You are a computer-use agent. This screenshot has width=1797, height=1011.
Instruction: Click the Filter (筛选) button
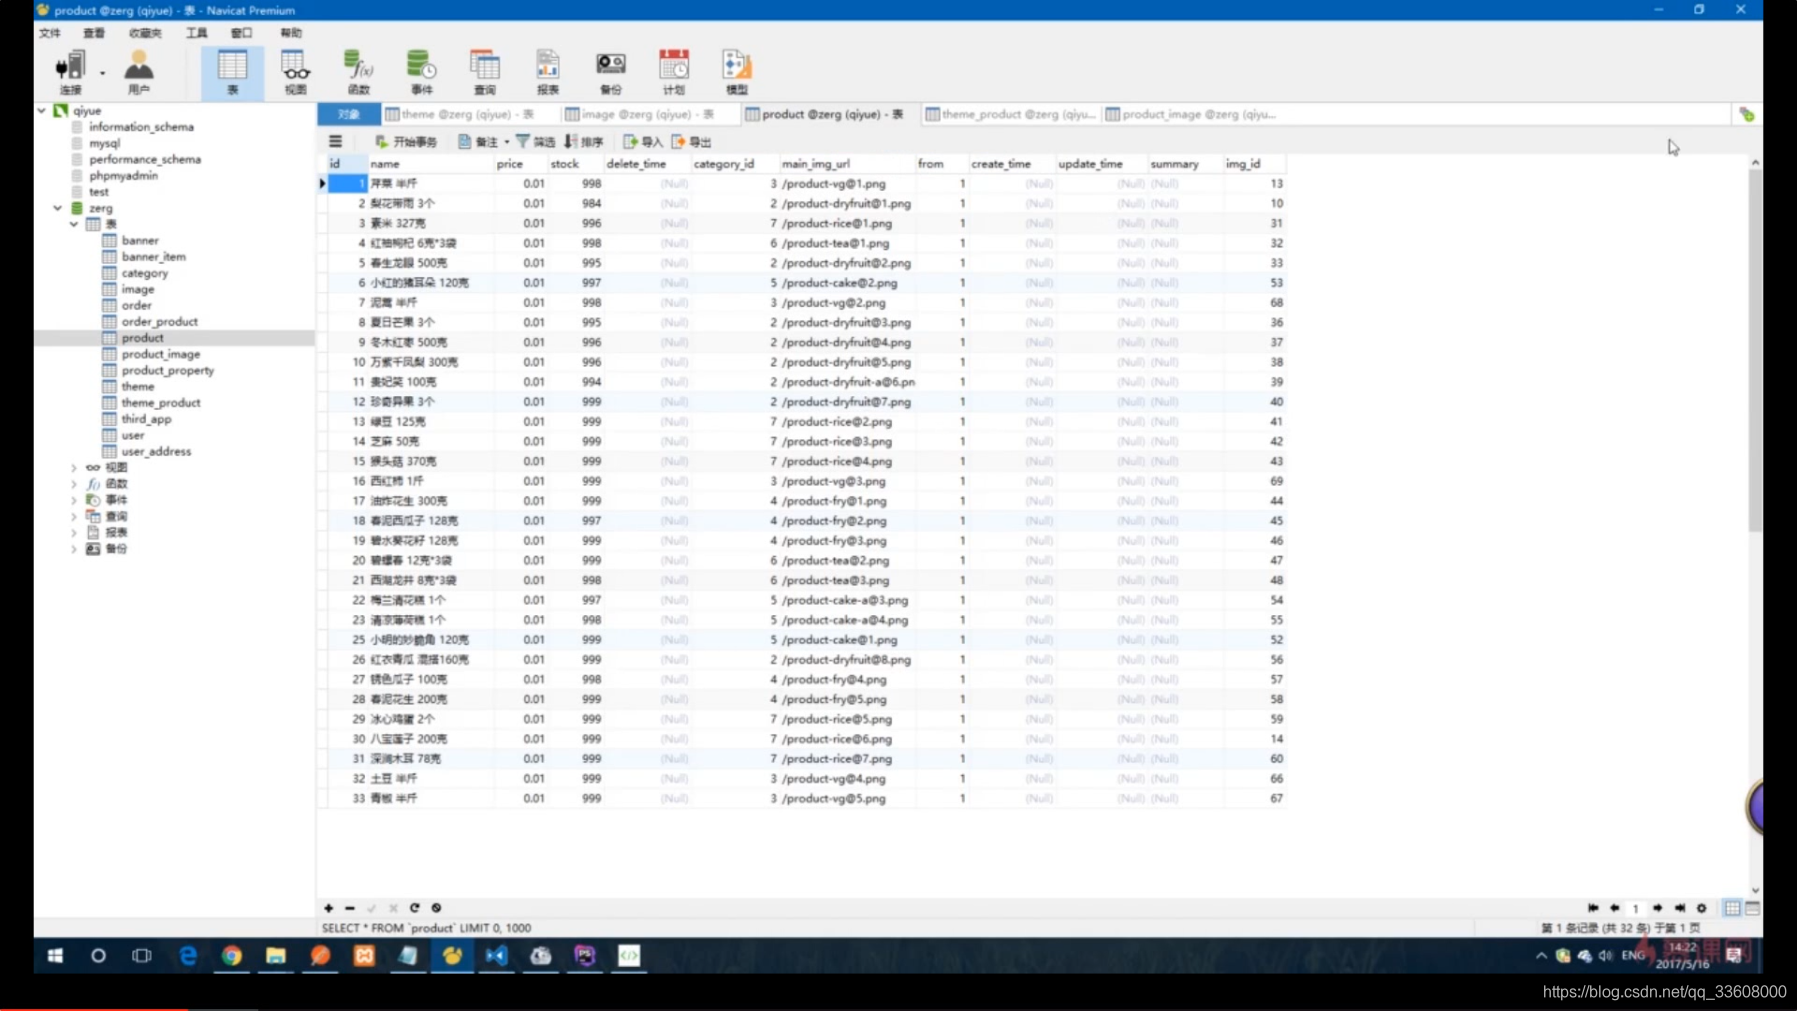(535, 142)
